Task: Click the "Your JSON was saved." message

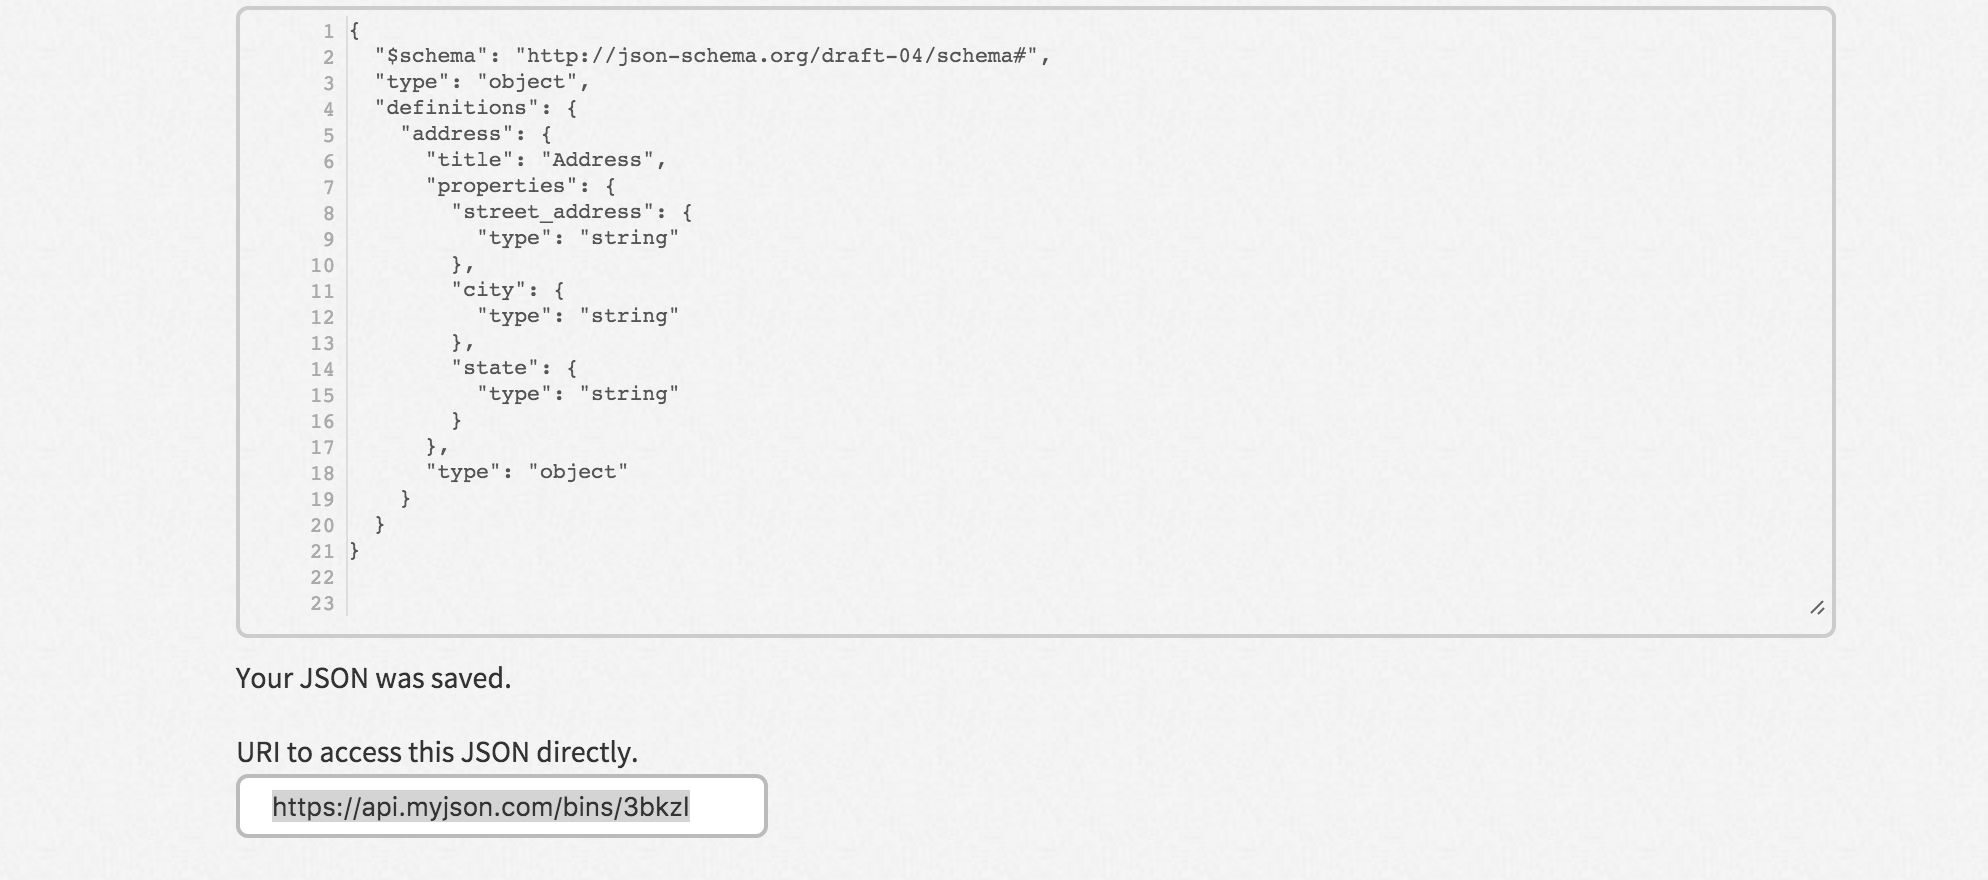Action: click(373, 678)
